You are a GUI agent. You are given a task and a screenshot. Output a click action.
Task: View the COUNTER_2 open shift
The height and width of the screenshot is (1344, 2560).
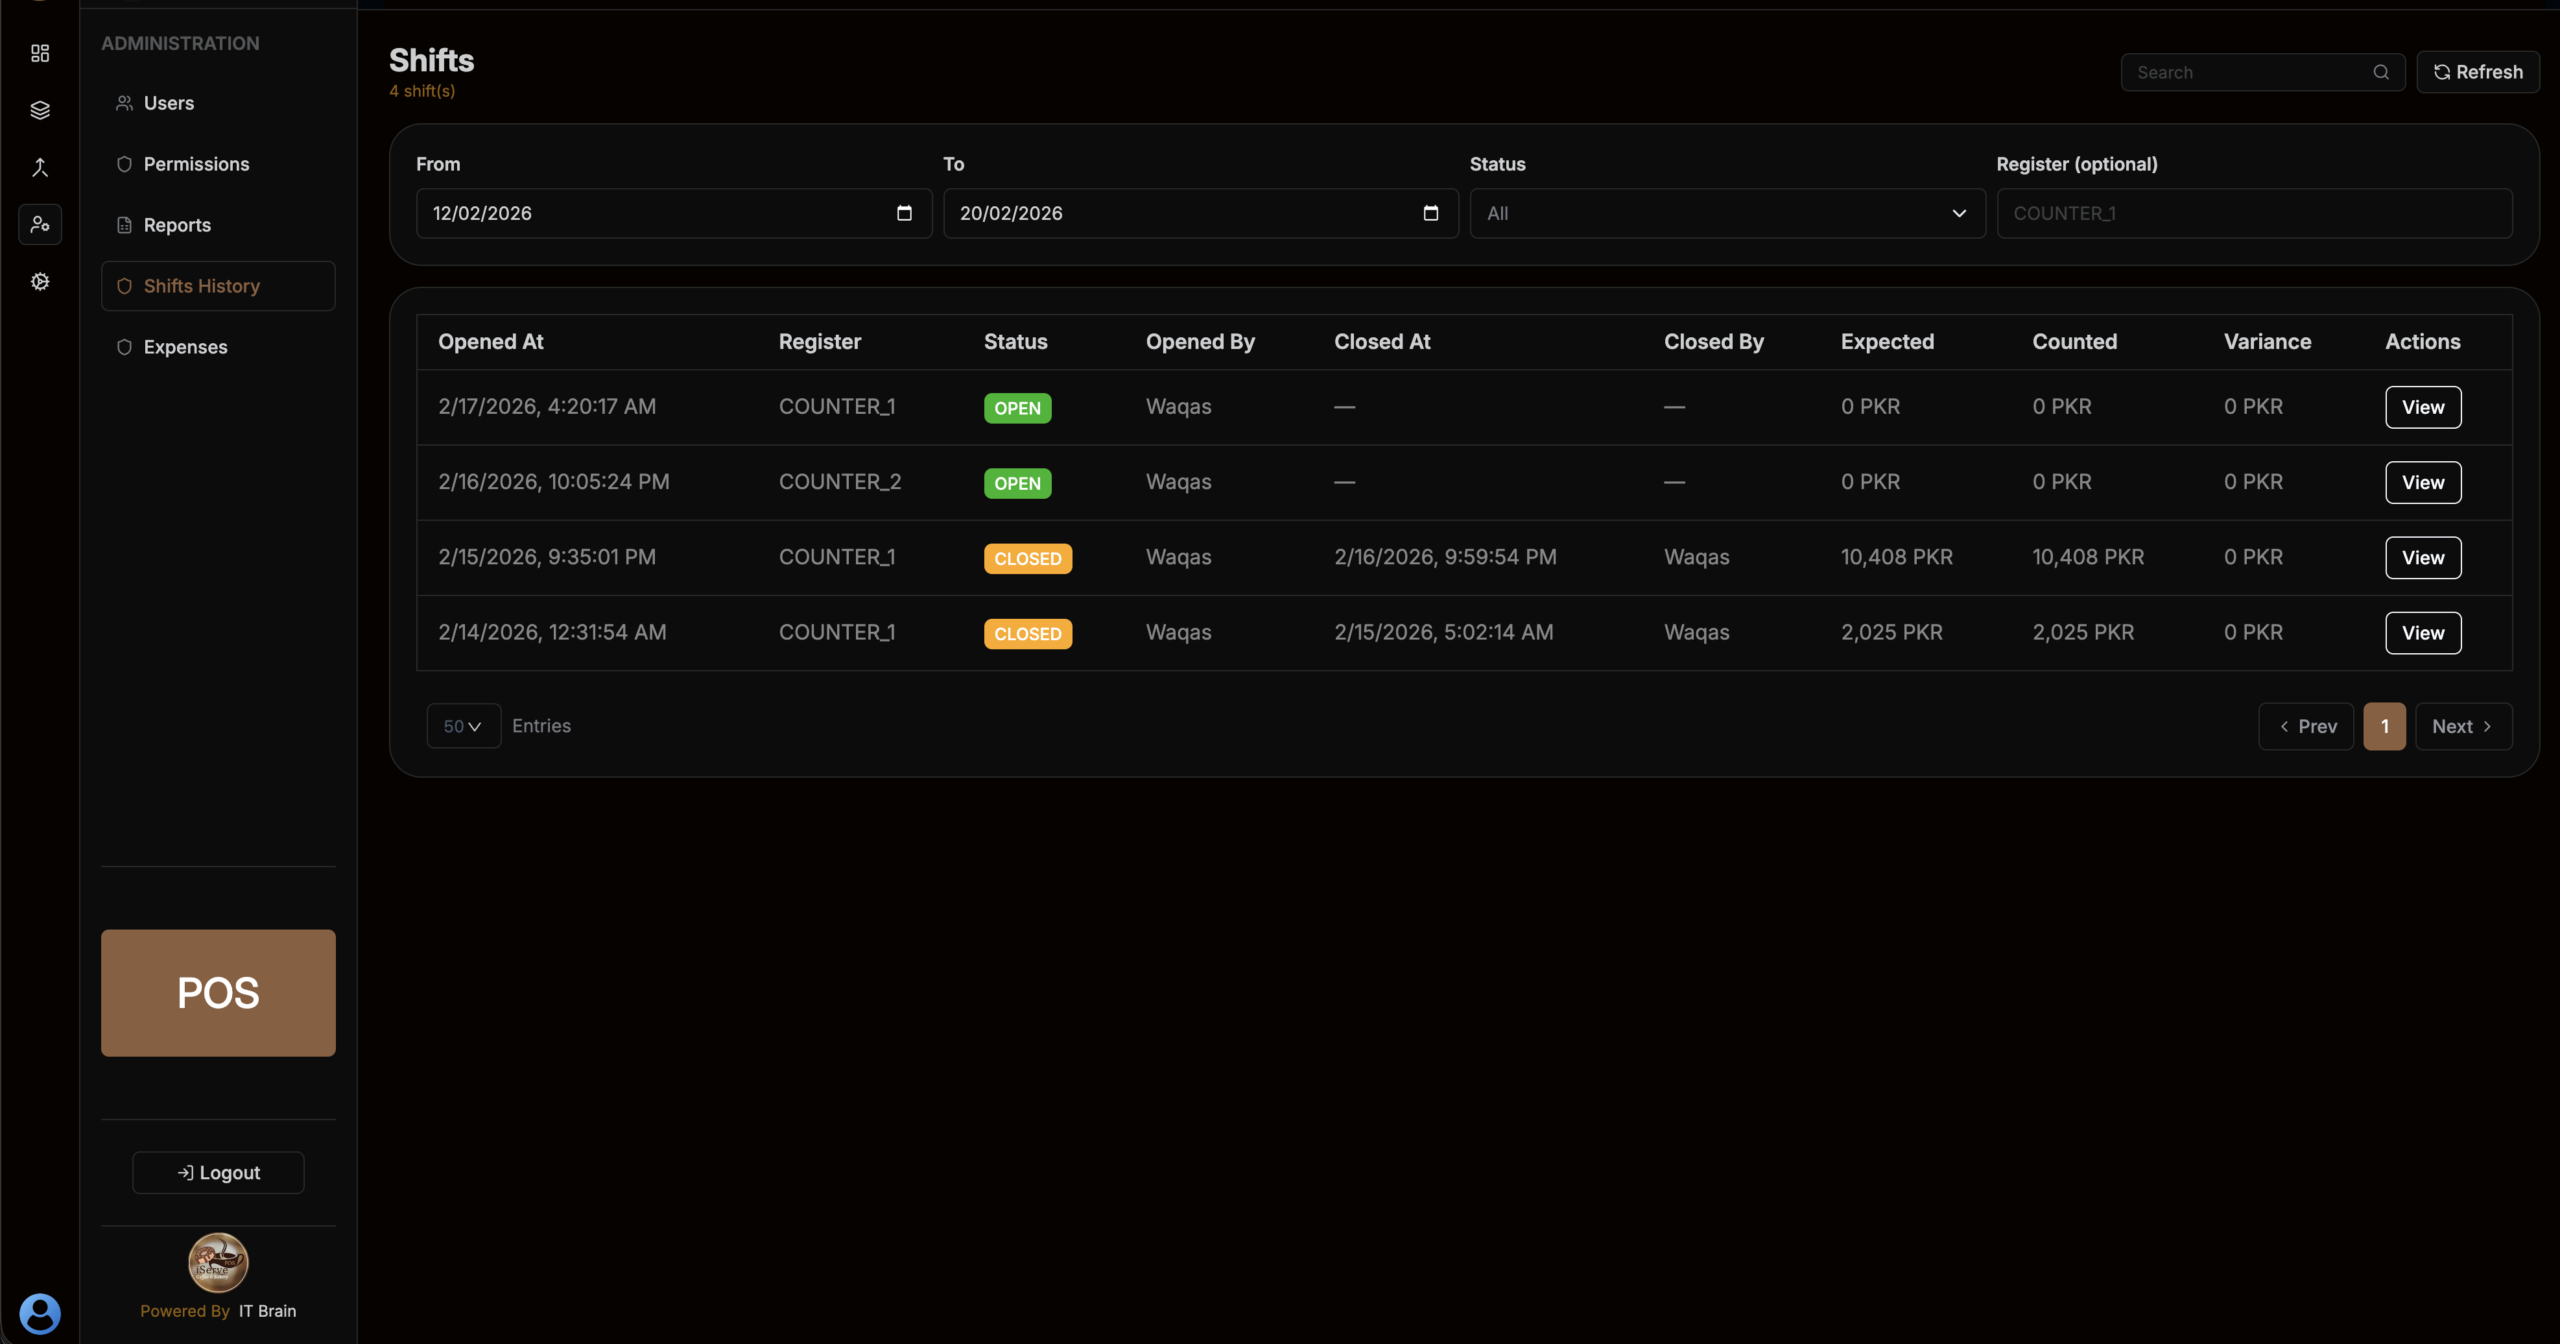pyautogui.click(x=2422, y=483)
